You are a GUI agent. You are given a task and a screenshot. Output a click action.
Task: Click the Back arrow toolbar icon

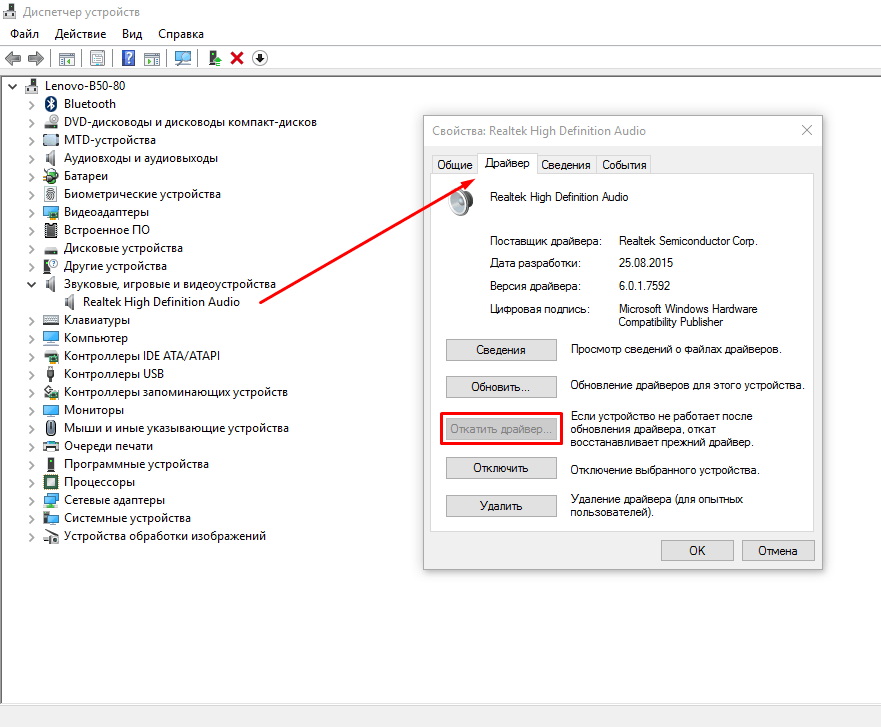pos(13,58)
